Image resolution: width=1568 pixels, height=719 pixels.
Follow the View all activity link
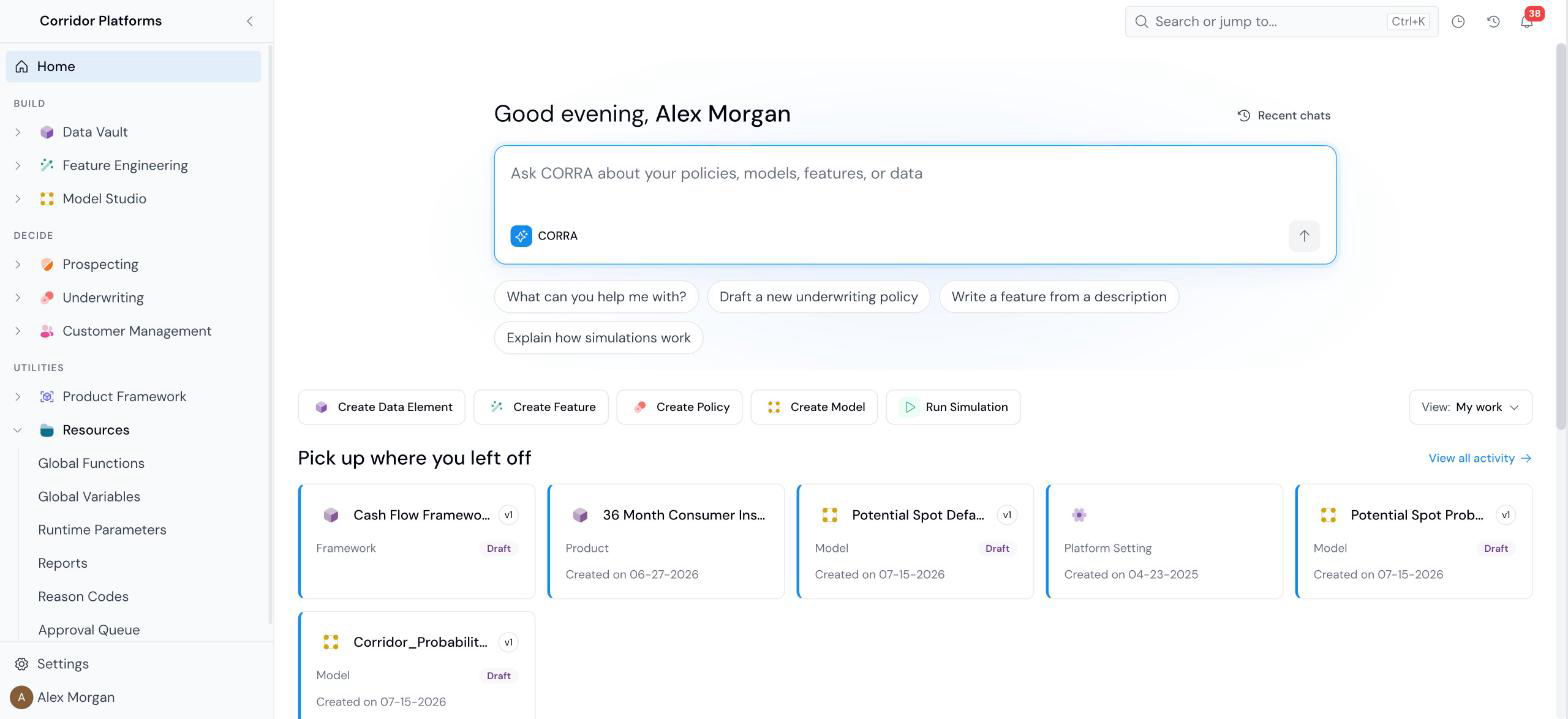pyautogui.click(x=1480, y=458)
